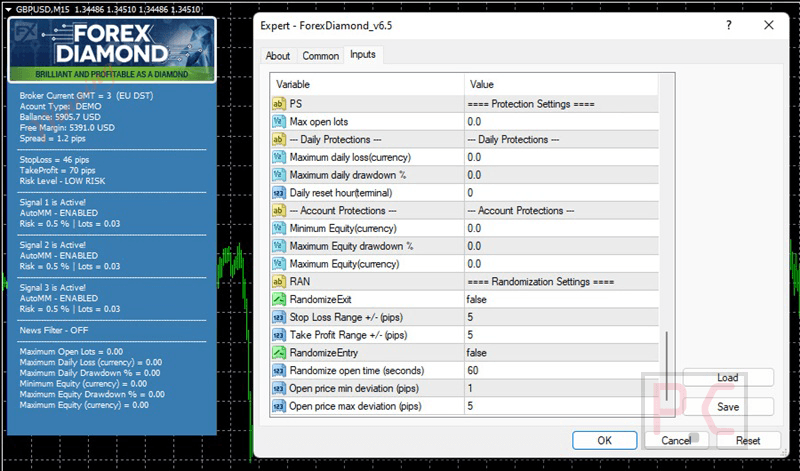Click the icon beside Daily Protections variable

coord(279,139)
